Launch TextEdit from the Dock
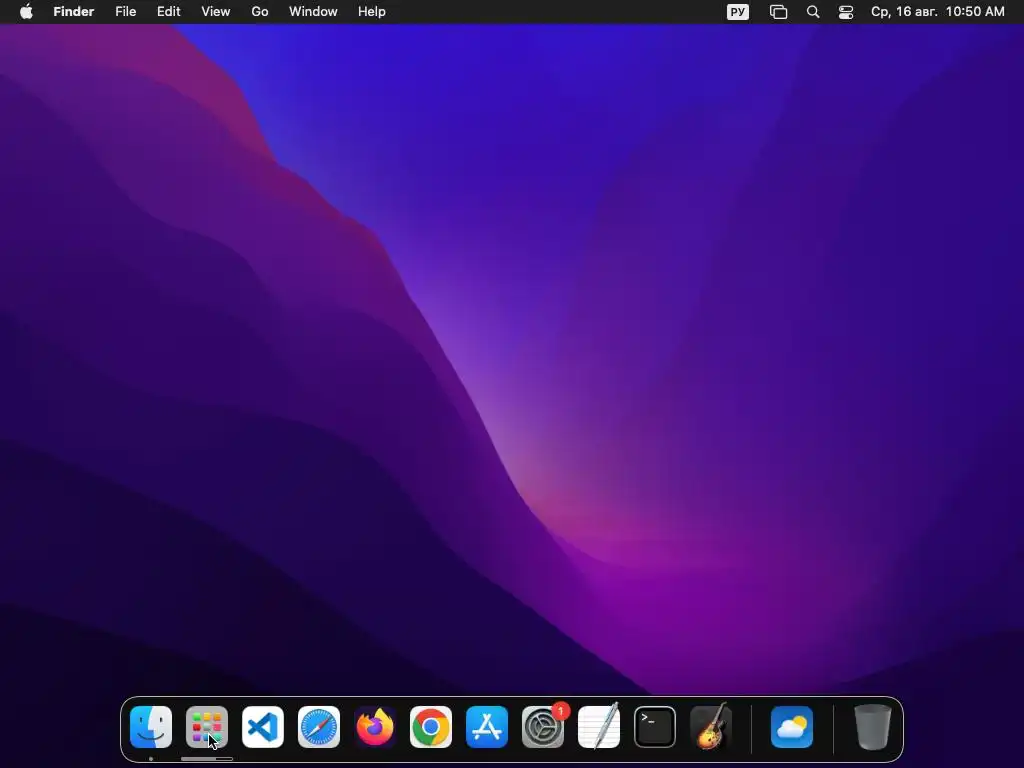 click(599, 727)
